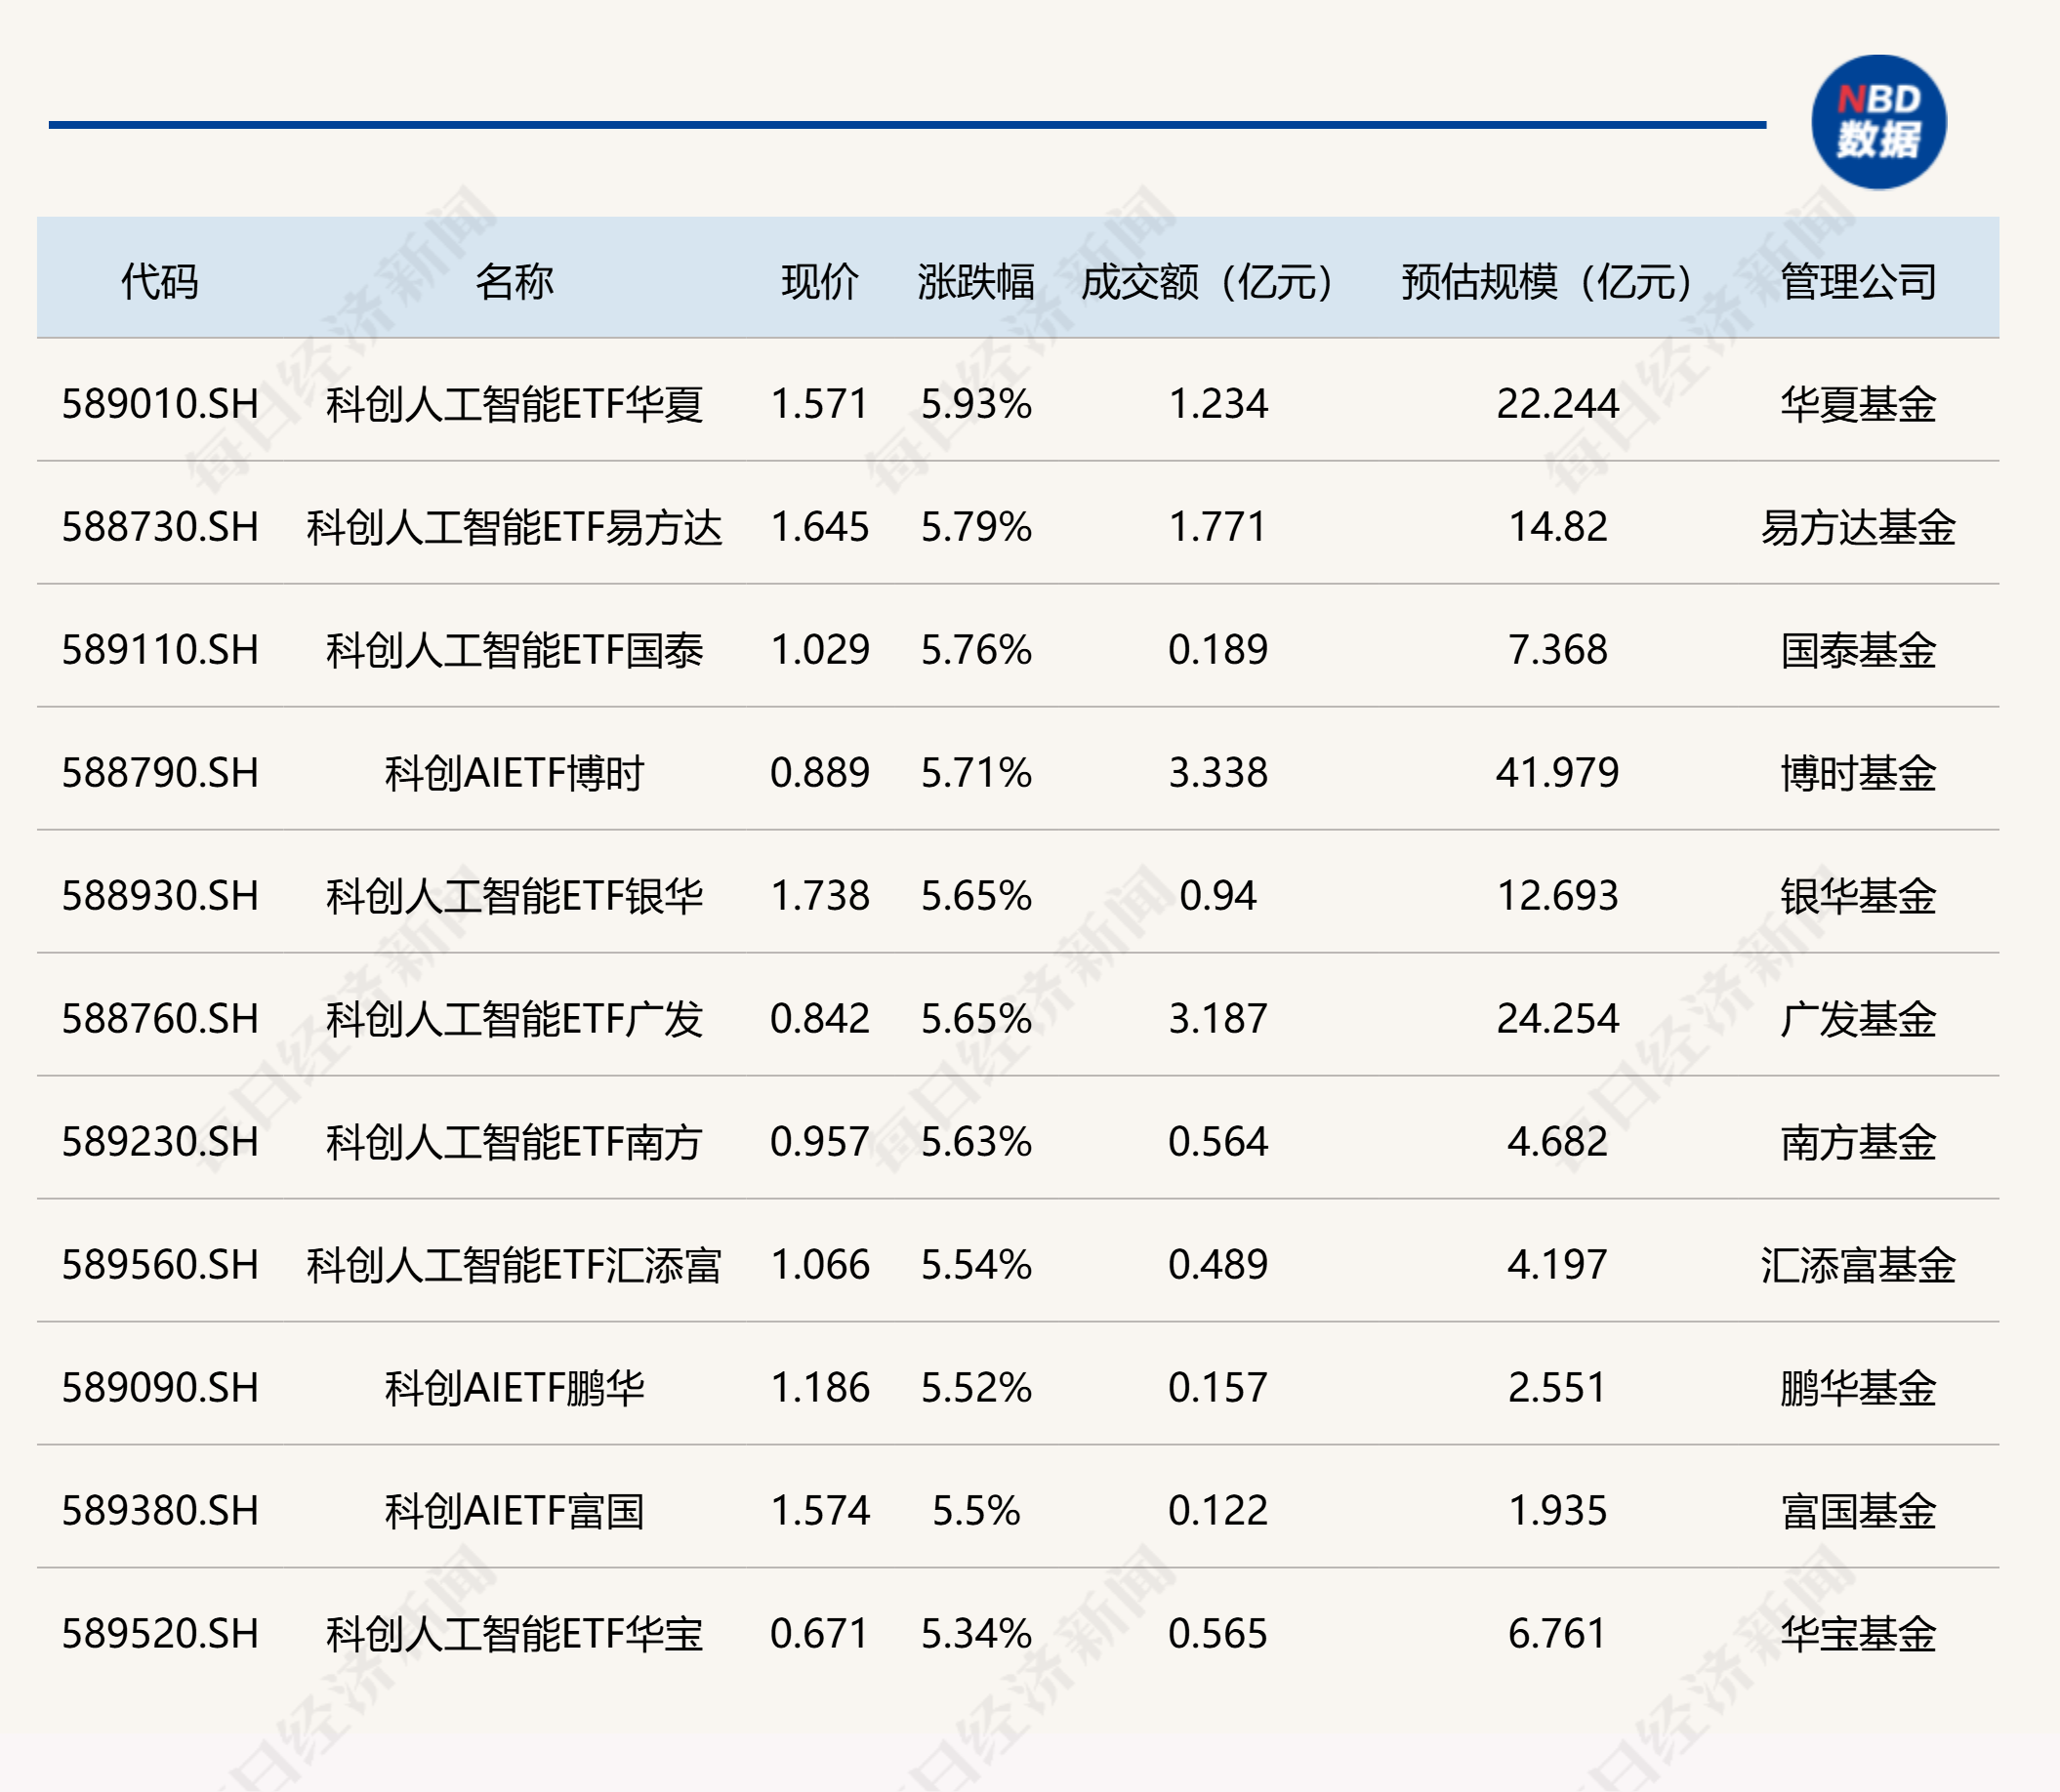The width and height of the screenshot is (2060, 1792).
Task: Click the 管理公司 column header
Action: pyautogui.click(x=1858, y=282)
